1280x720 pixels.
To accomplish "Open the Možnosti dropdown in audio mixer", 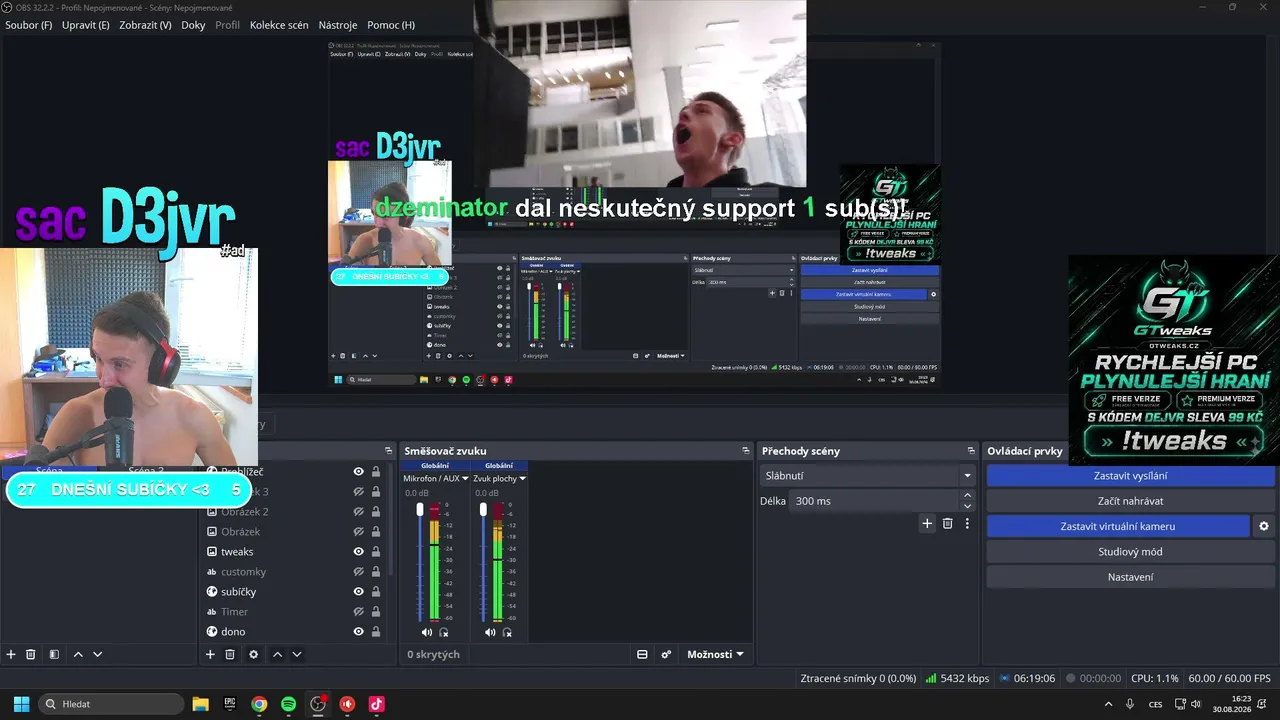I will tap(715, 654).
